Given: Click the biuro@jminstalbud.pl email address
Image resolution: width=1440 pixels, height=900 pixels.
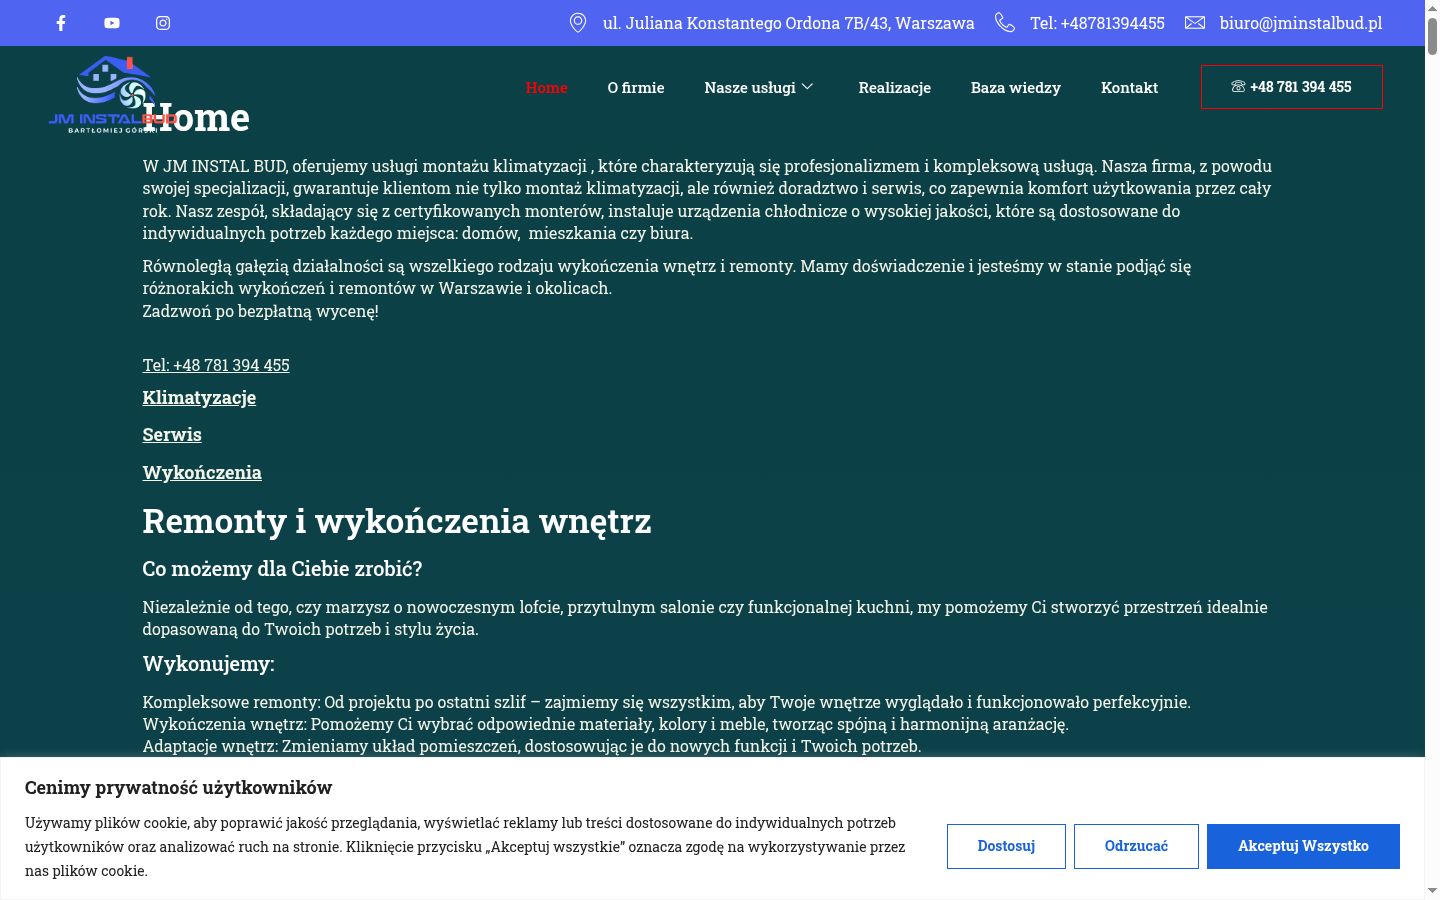Looking at the screenshot, I should tap(1301, 23).
